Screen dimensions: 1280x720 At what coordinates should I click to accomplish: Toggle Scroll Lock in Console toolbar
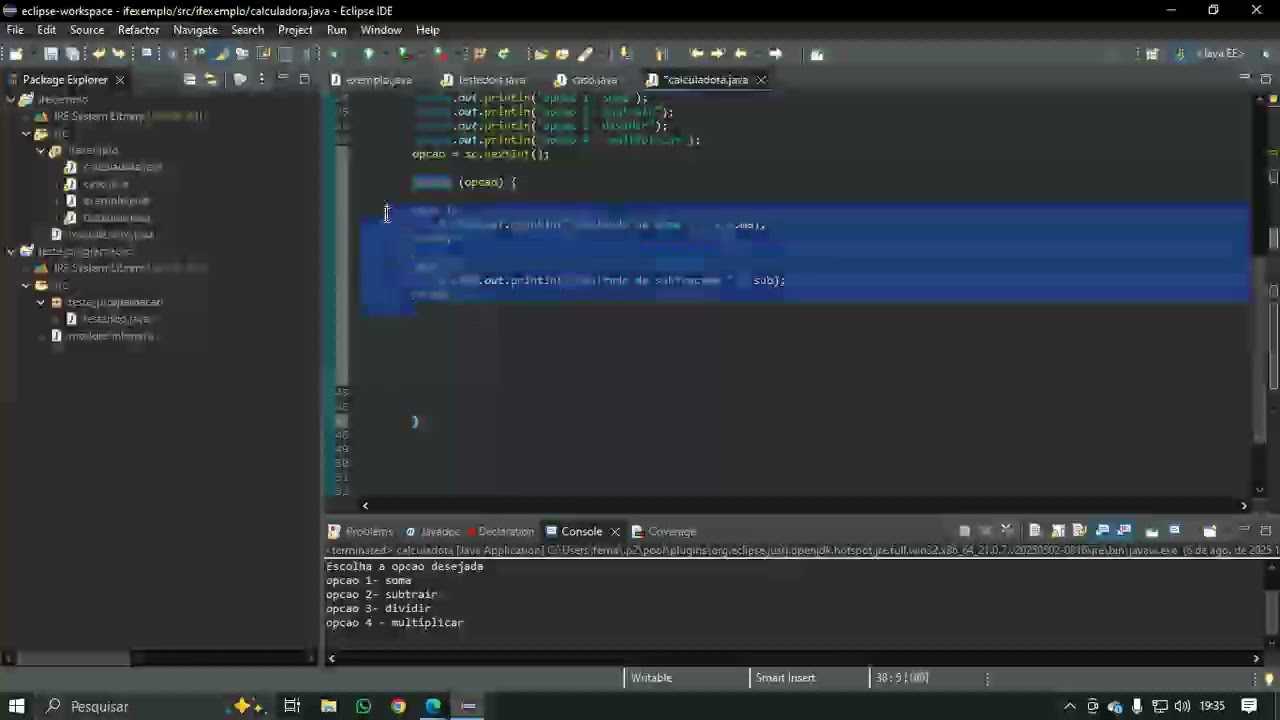1057,531
